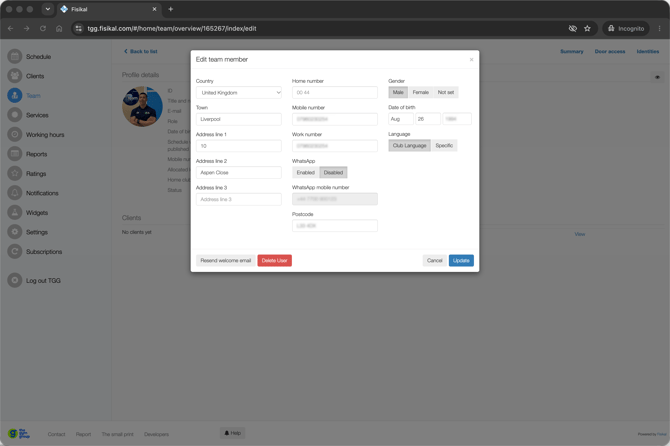Open the Notifications bell icon

[x=15, y=193]
